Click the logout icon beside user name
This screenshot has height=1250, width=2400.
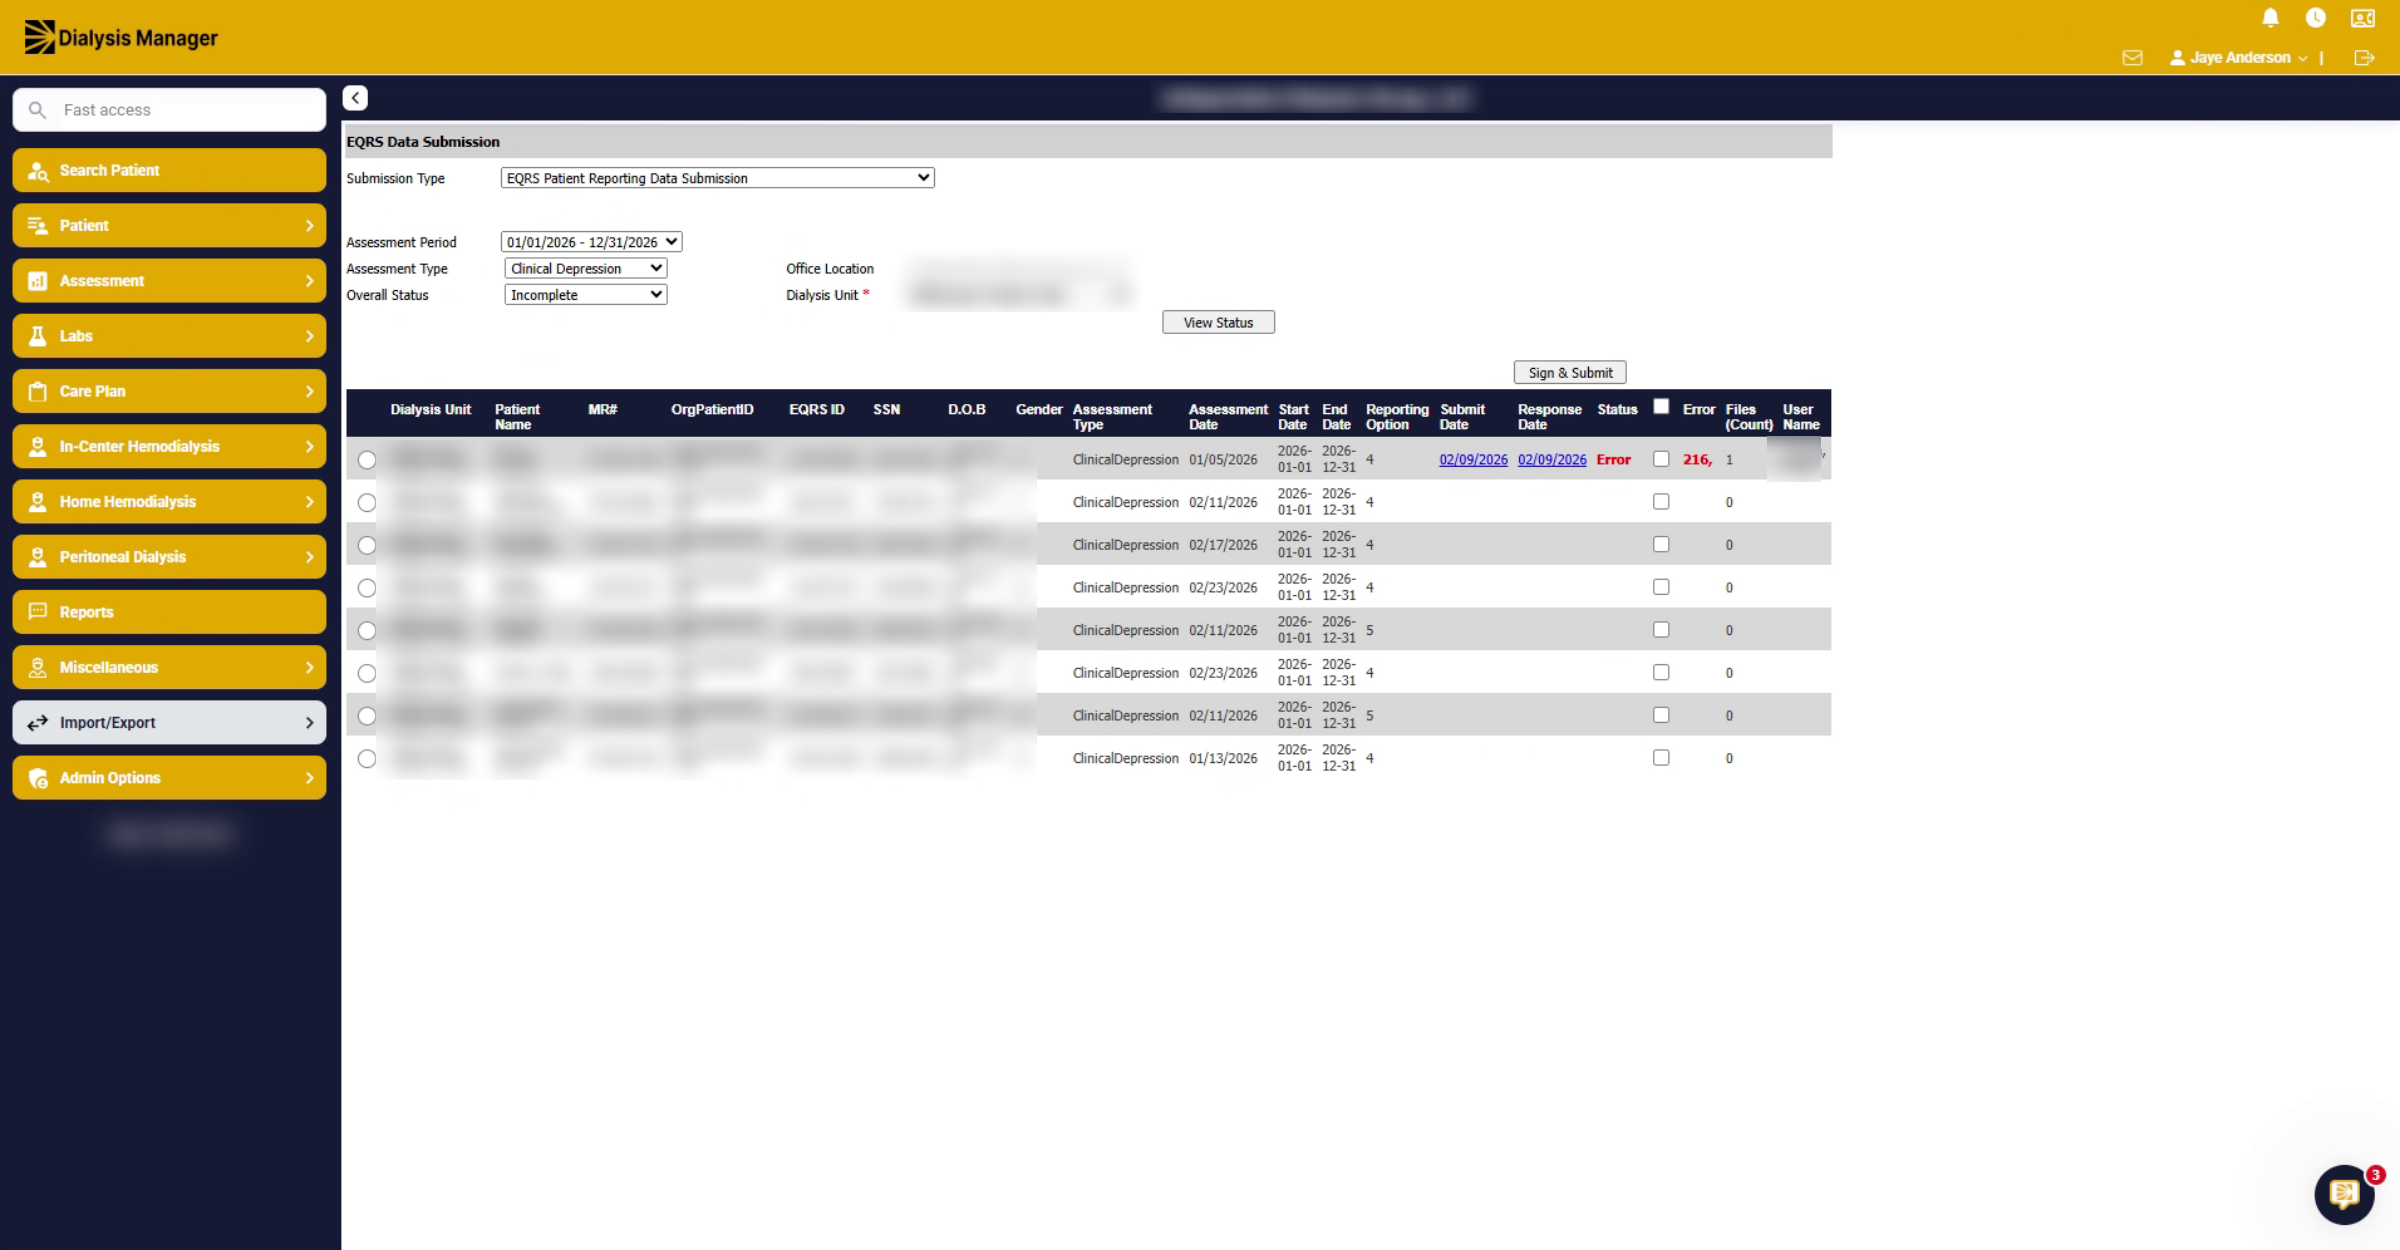(2364, 58)
